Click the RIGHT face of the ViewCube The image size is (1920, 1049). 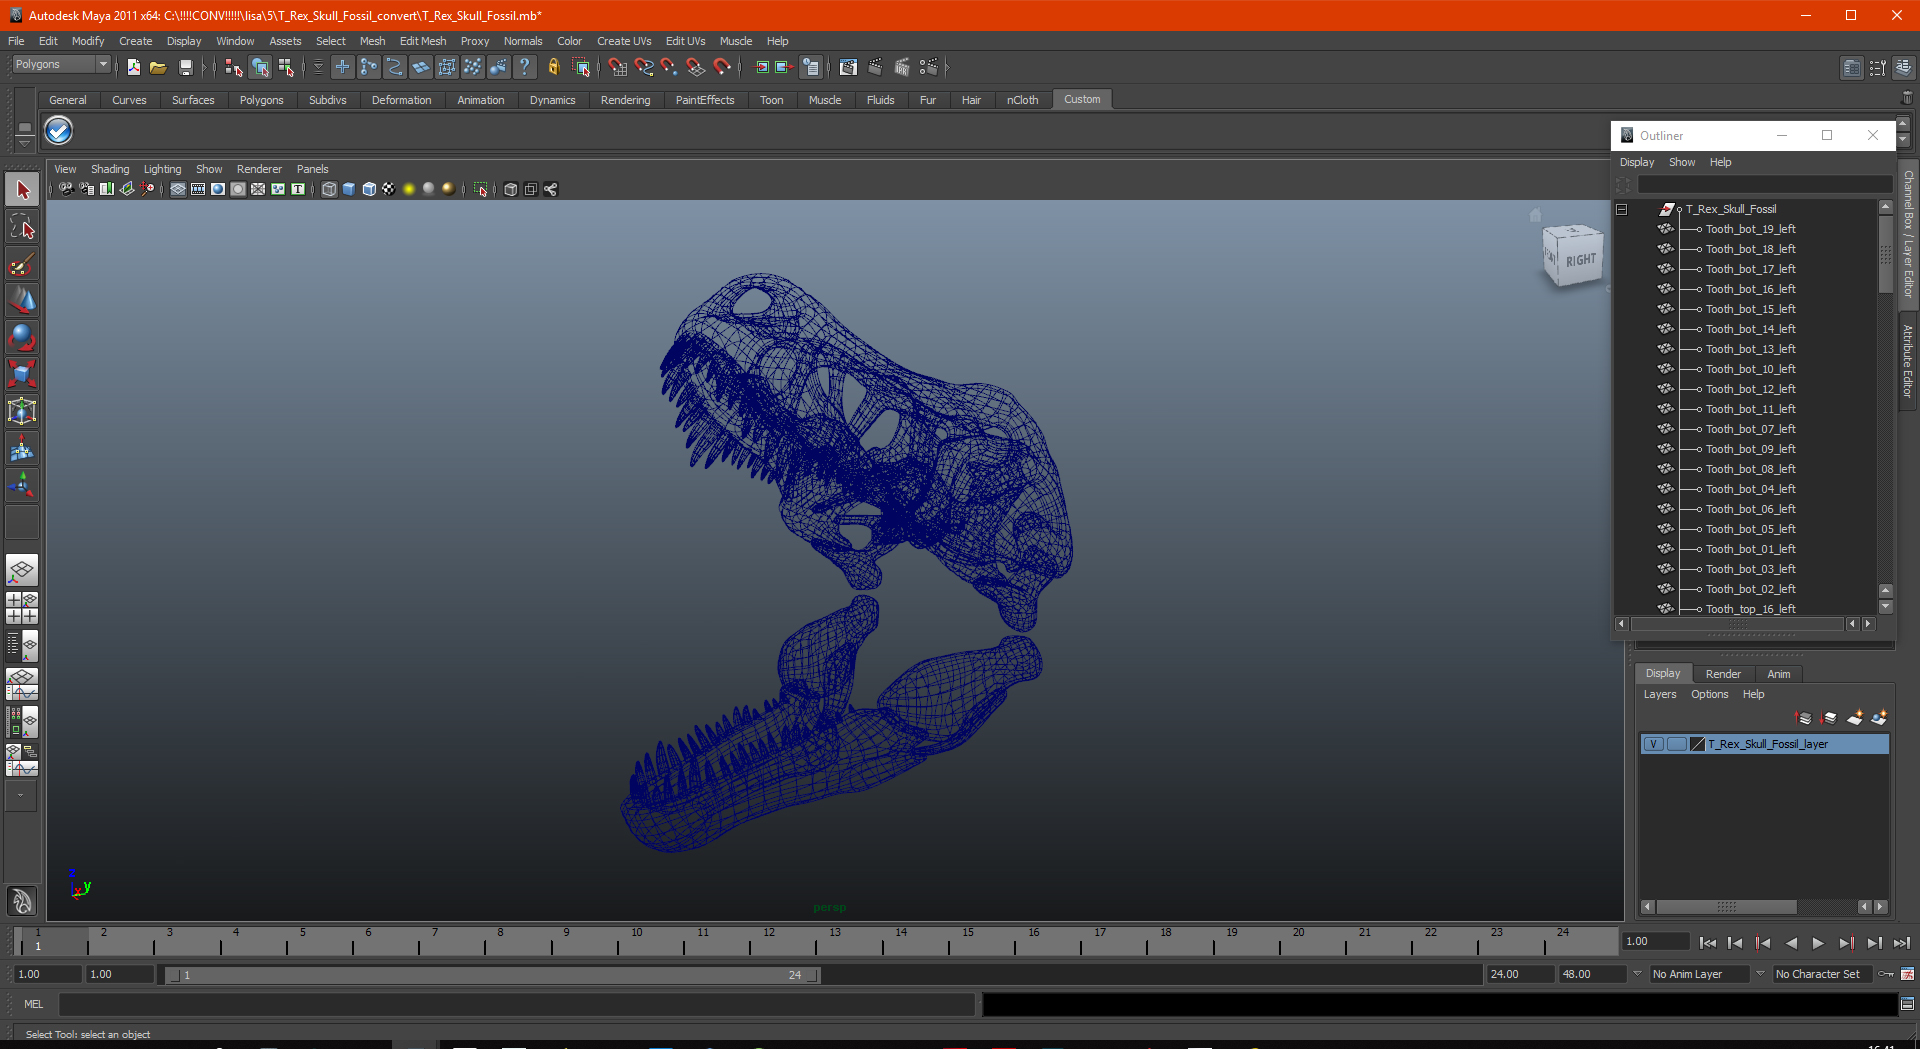1580,260
